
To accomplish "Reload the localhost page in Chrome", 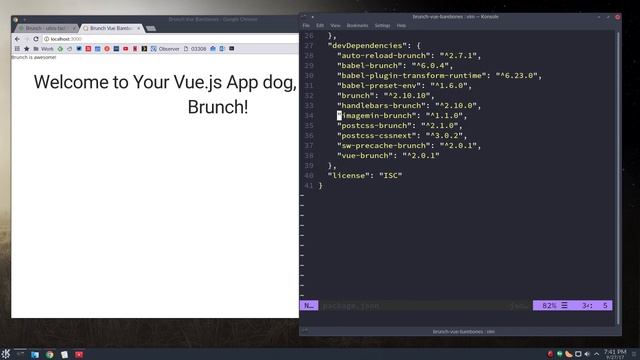I will click(36, 39).
